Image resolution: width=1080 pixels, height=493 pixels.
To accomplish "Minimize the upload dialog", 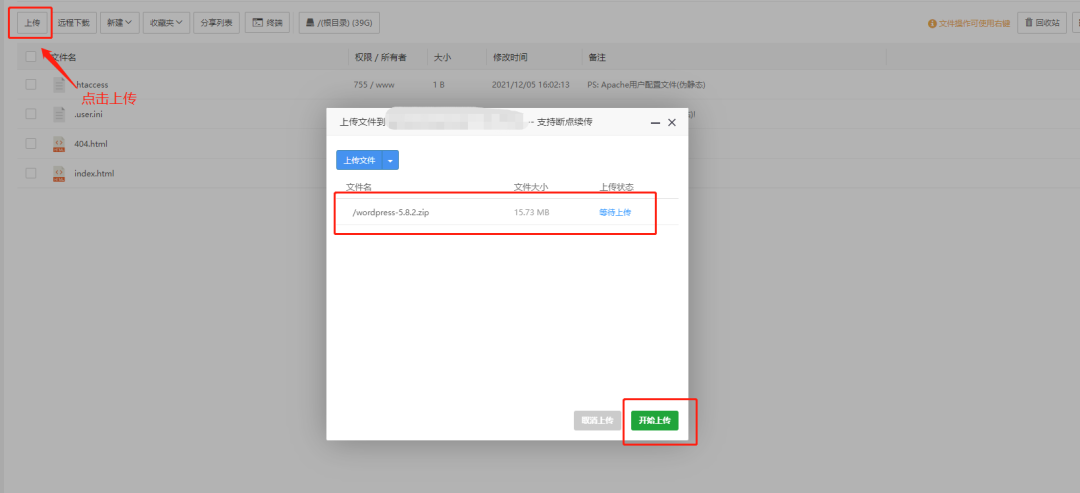I will [x=655, y=122].
